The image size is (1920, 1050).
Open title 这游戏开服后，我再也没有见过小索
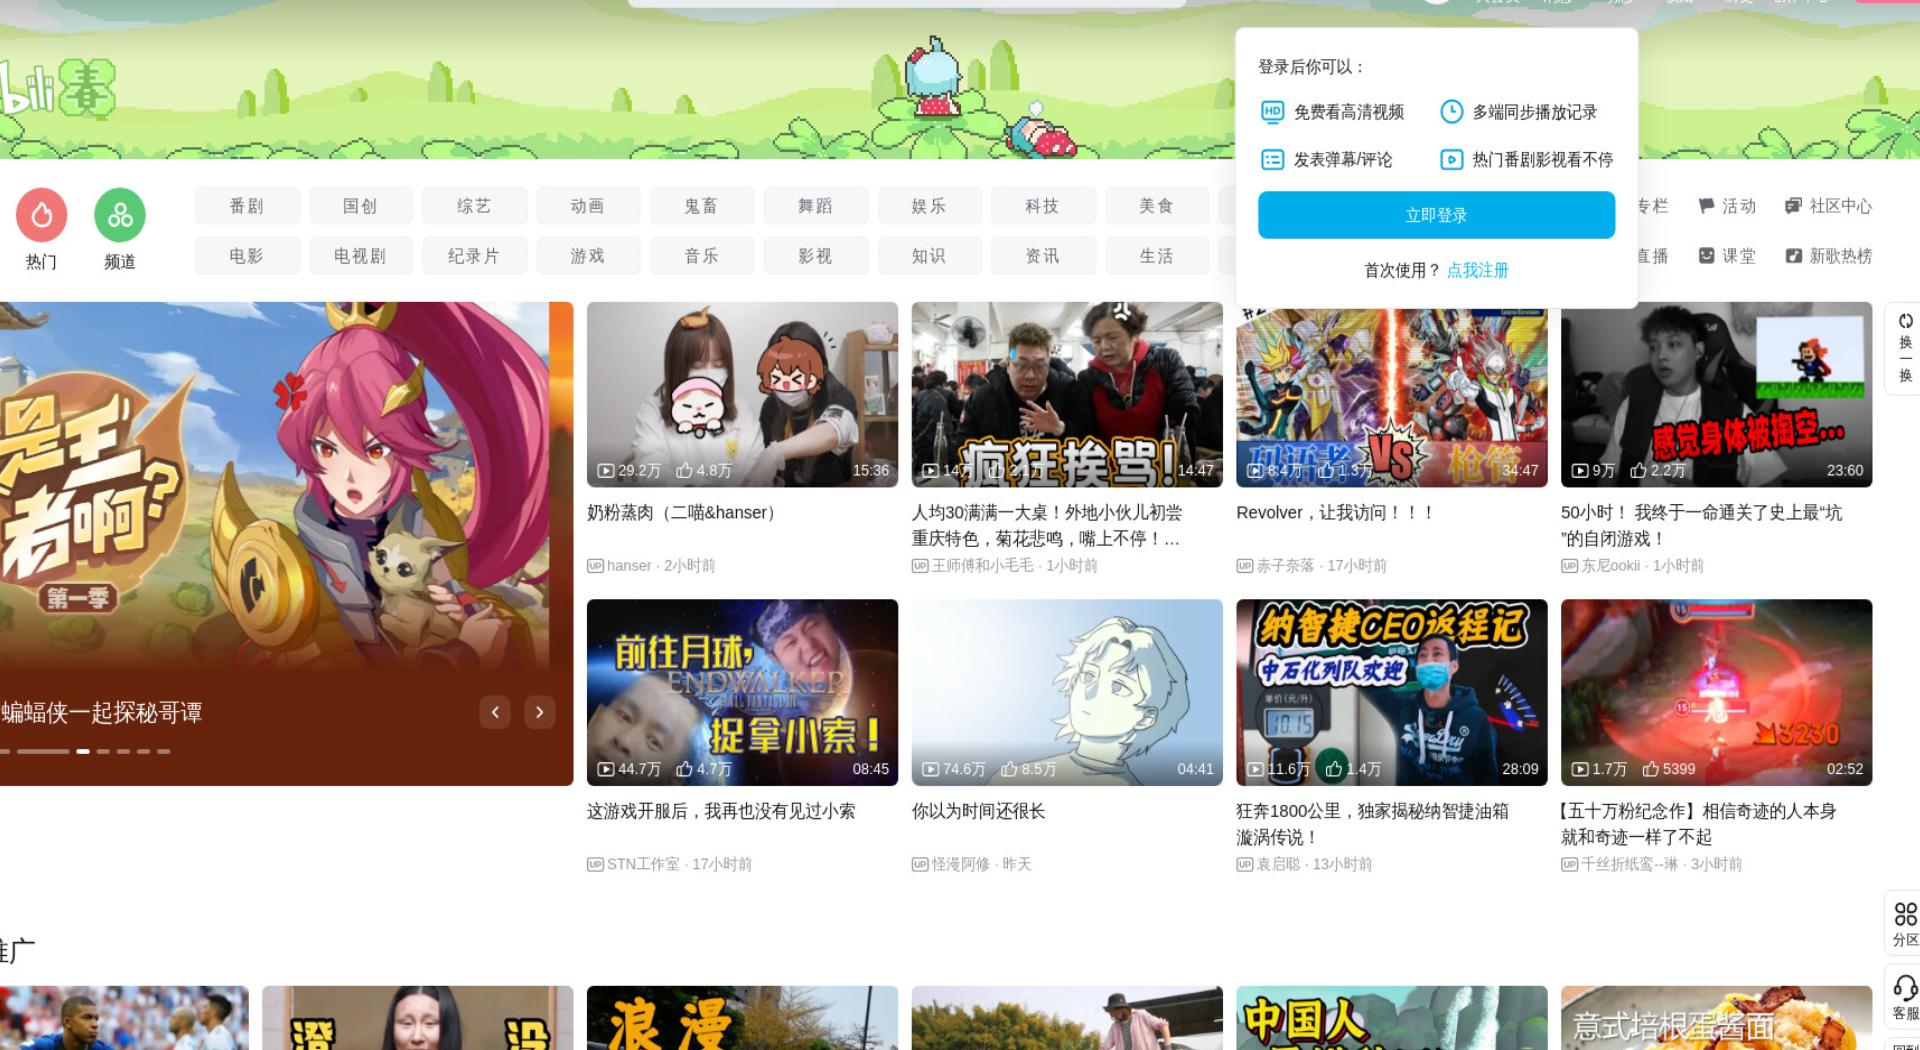(x=721, y=811)
